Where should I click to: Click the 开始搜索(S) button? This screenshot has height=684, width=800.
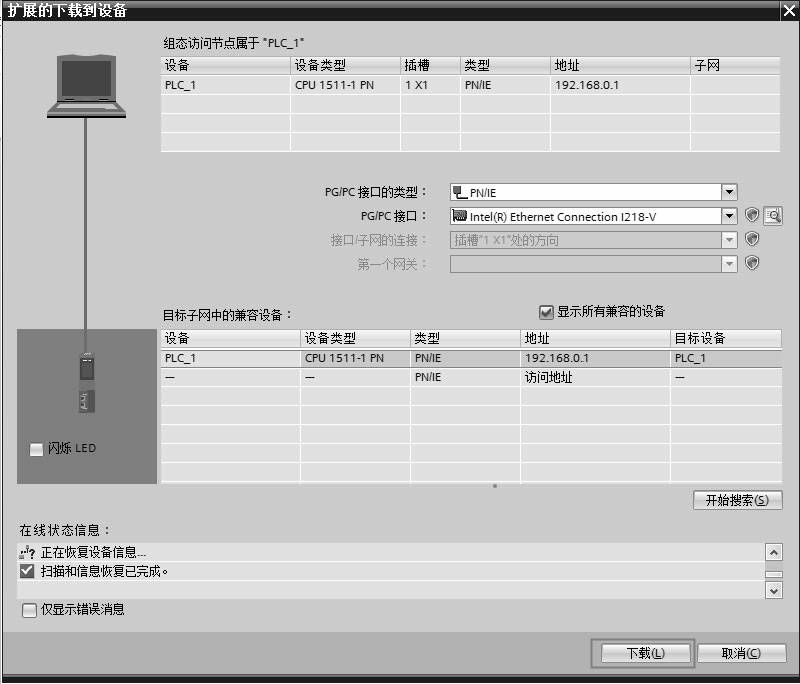[737, 500]
